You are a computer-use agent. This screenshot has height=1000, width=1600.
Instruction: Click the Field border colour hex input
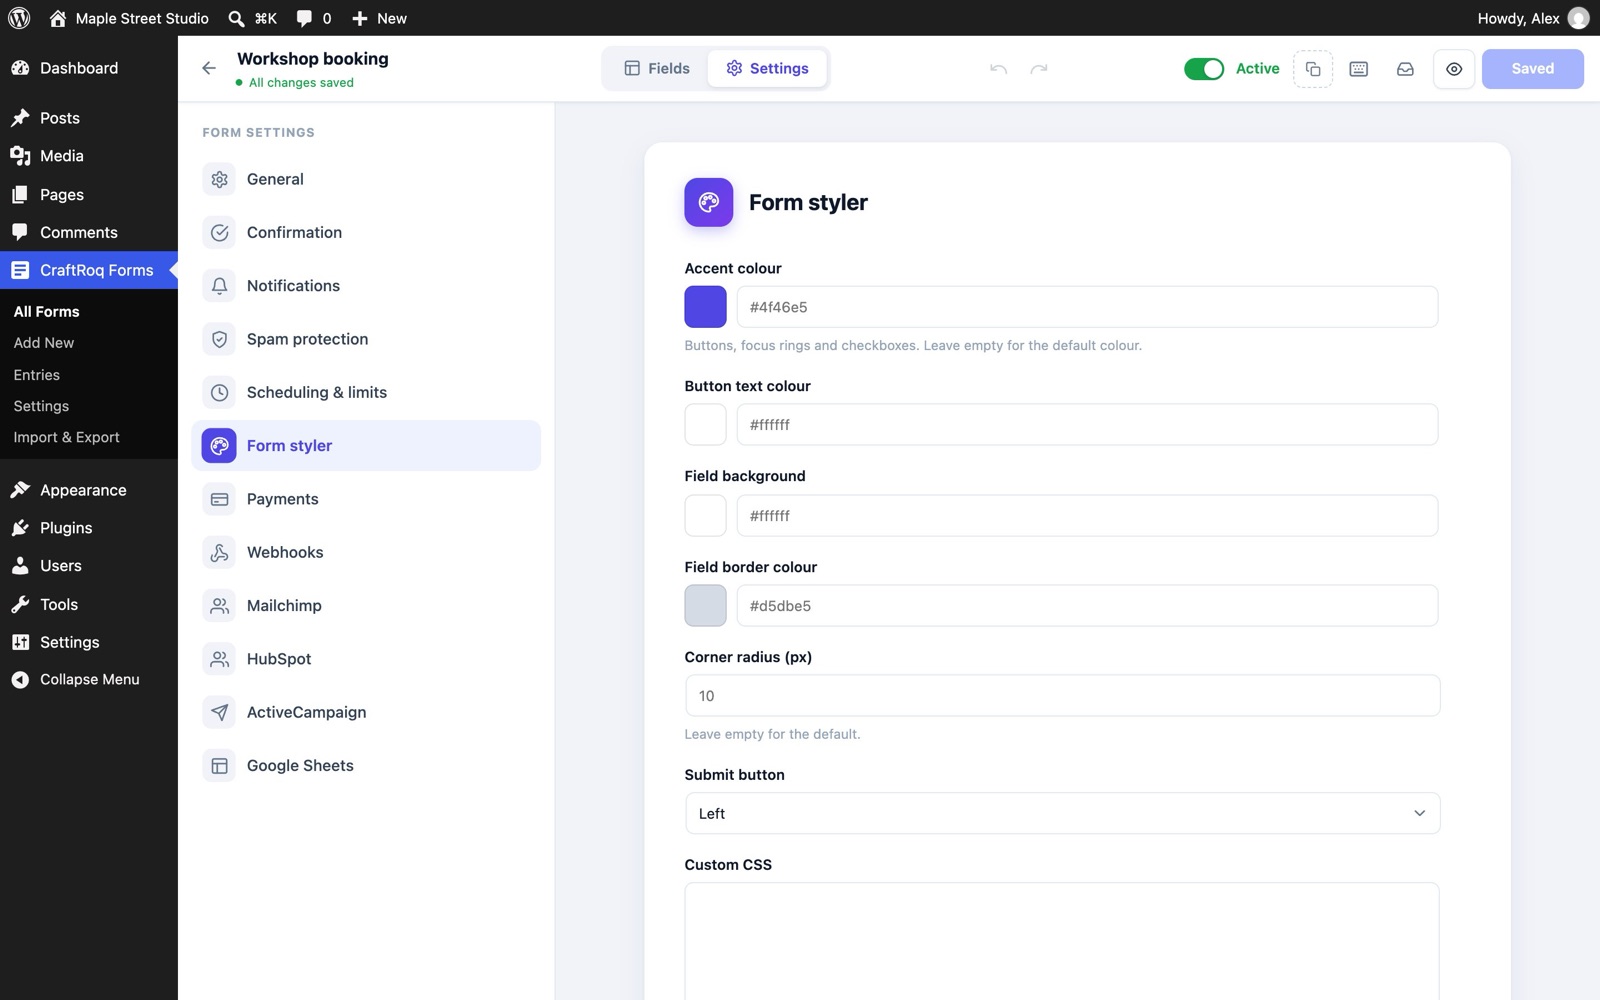(x=1087, y=606)
